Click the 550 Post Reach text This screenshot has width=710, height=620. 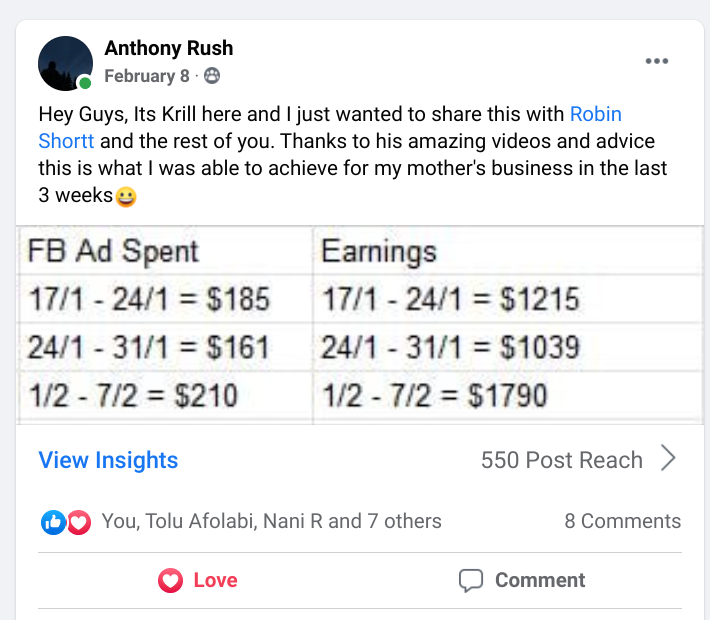(x=561, y=460)
